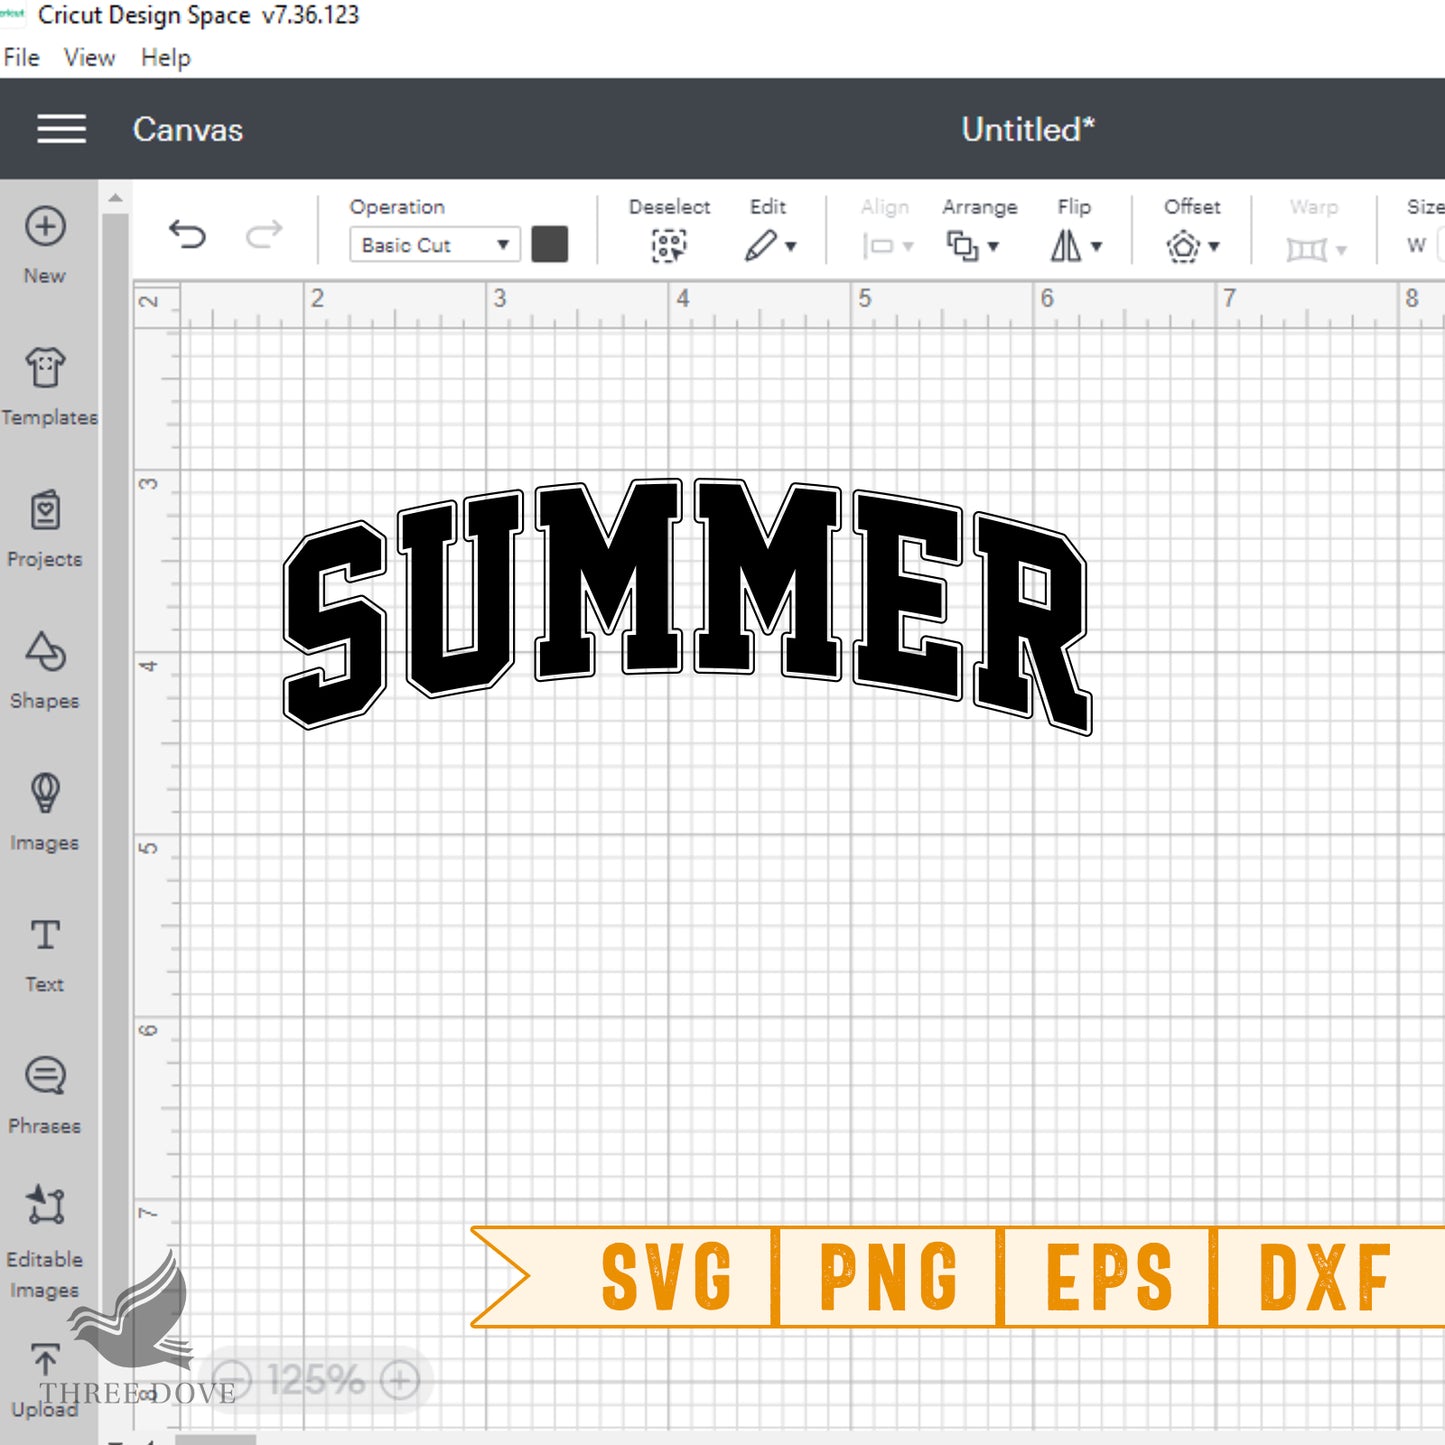Click the Flip icon
Image resolution: width=1445 pixels, height=1445 pixels.
pos(1066,245)
